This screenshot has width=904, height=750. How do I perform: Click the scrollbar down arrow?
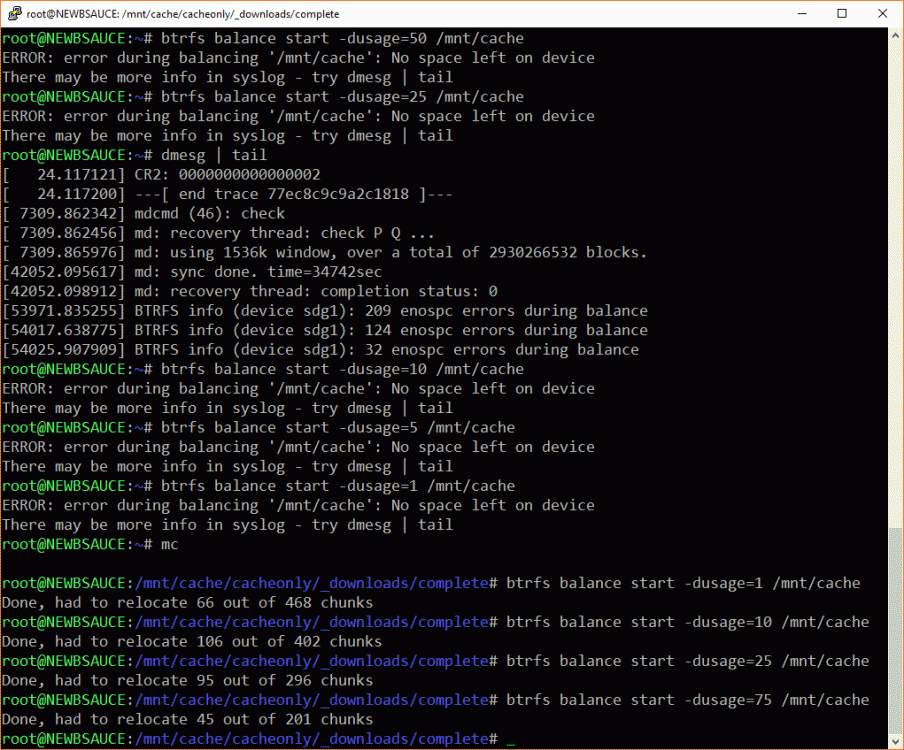coord(895,741)
